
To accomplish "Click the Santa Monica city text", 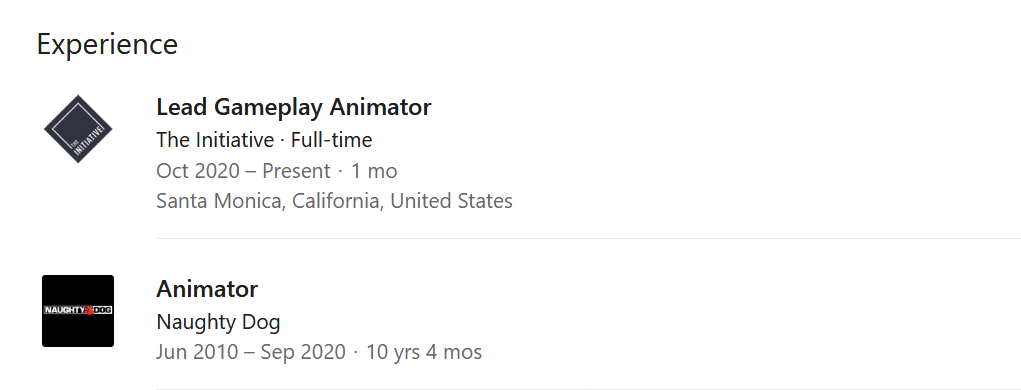I will (x=219, y=201).
